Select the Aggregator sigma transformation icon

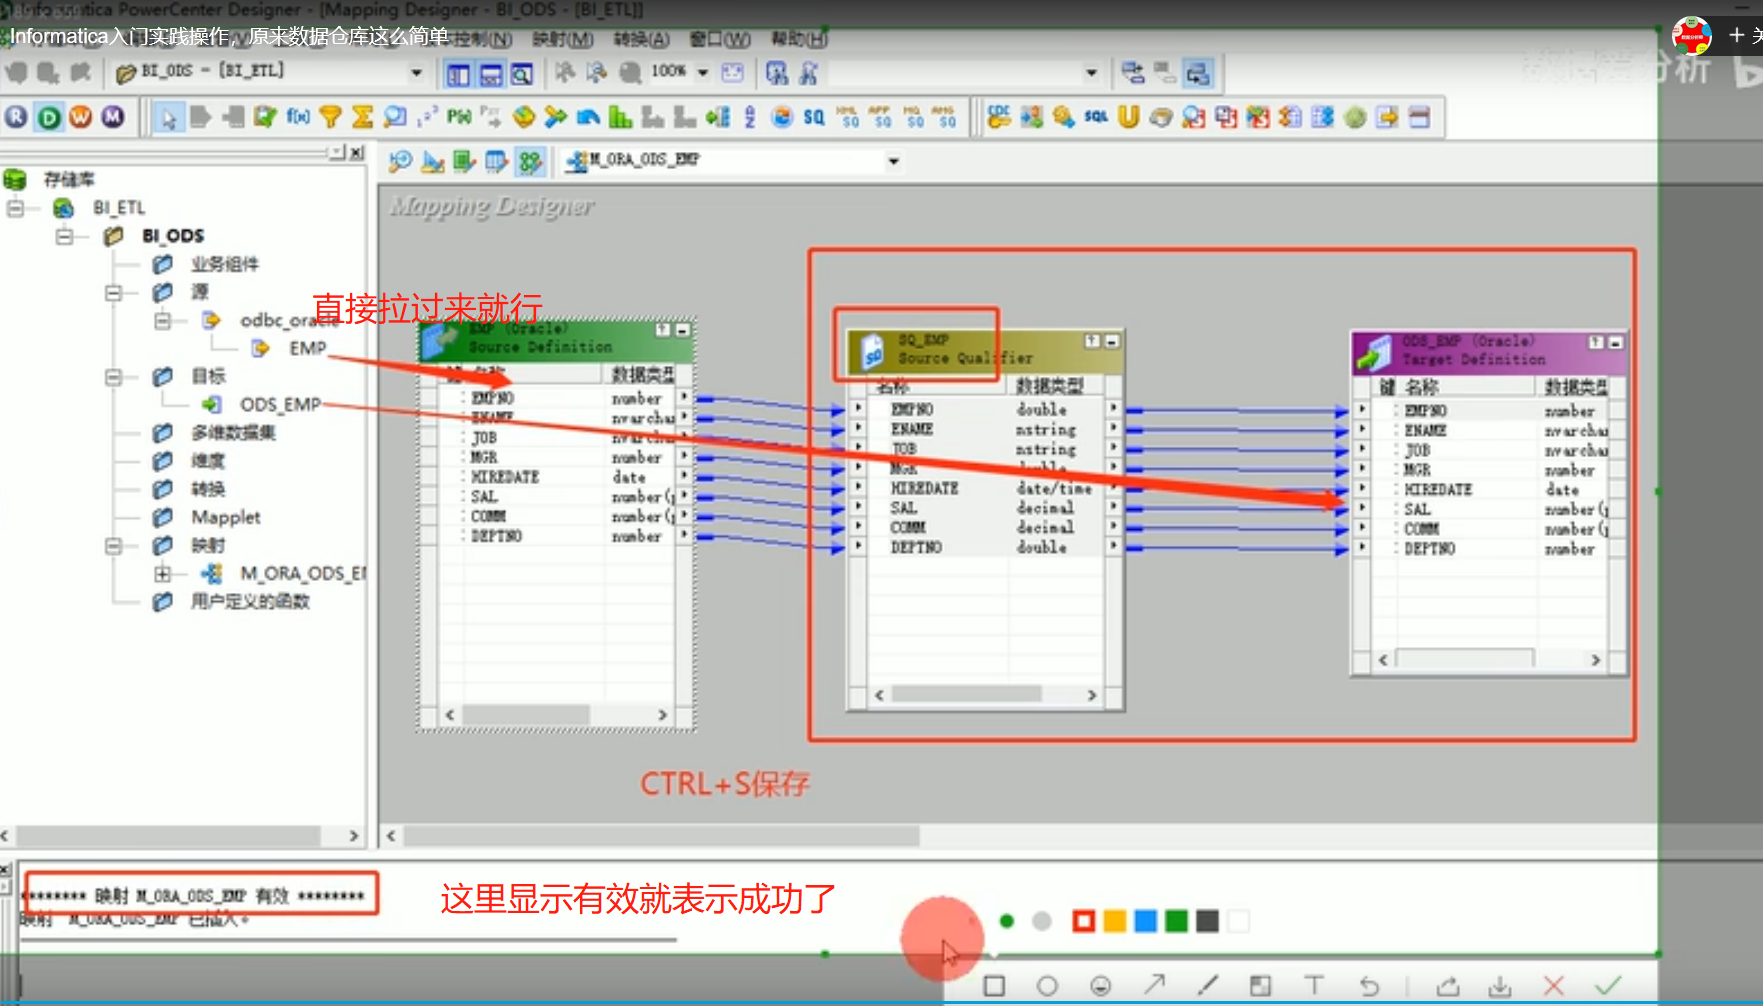[362, 117]
